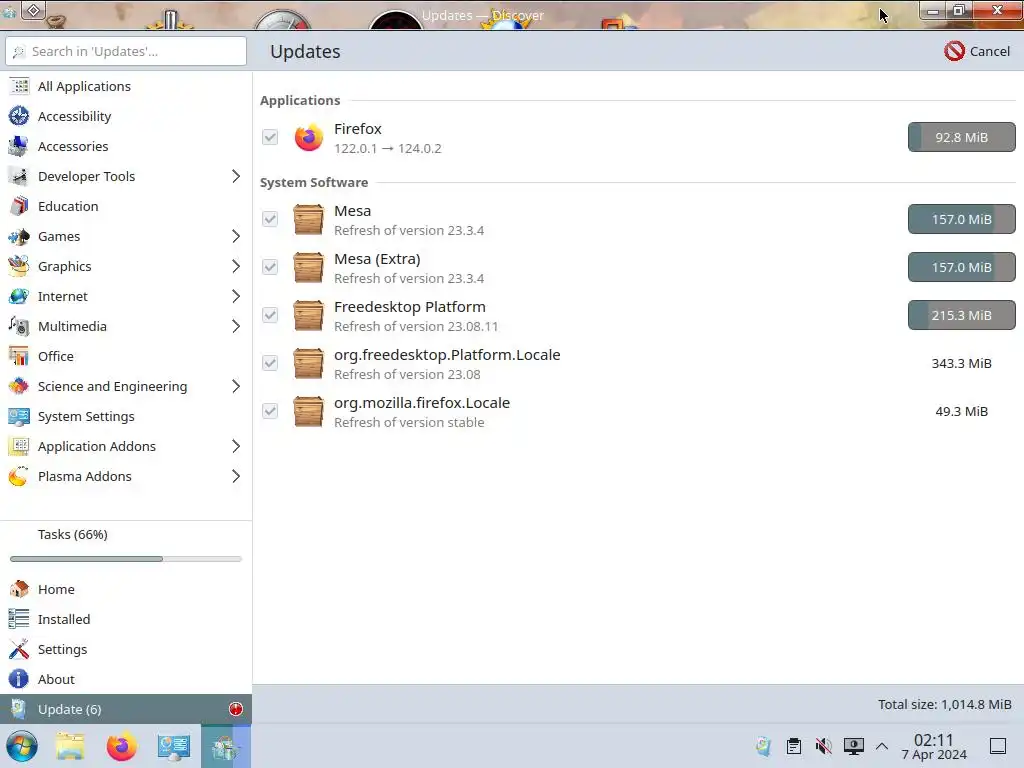Click the Accessories category icon
This screenshot has height=768, width=1024.
[x=19, y=146]
